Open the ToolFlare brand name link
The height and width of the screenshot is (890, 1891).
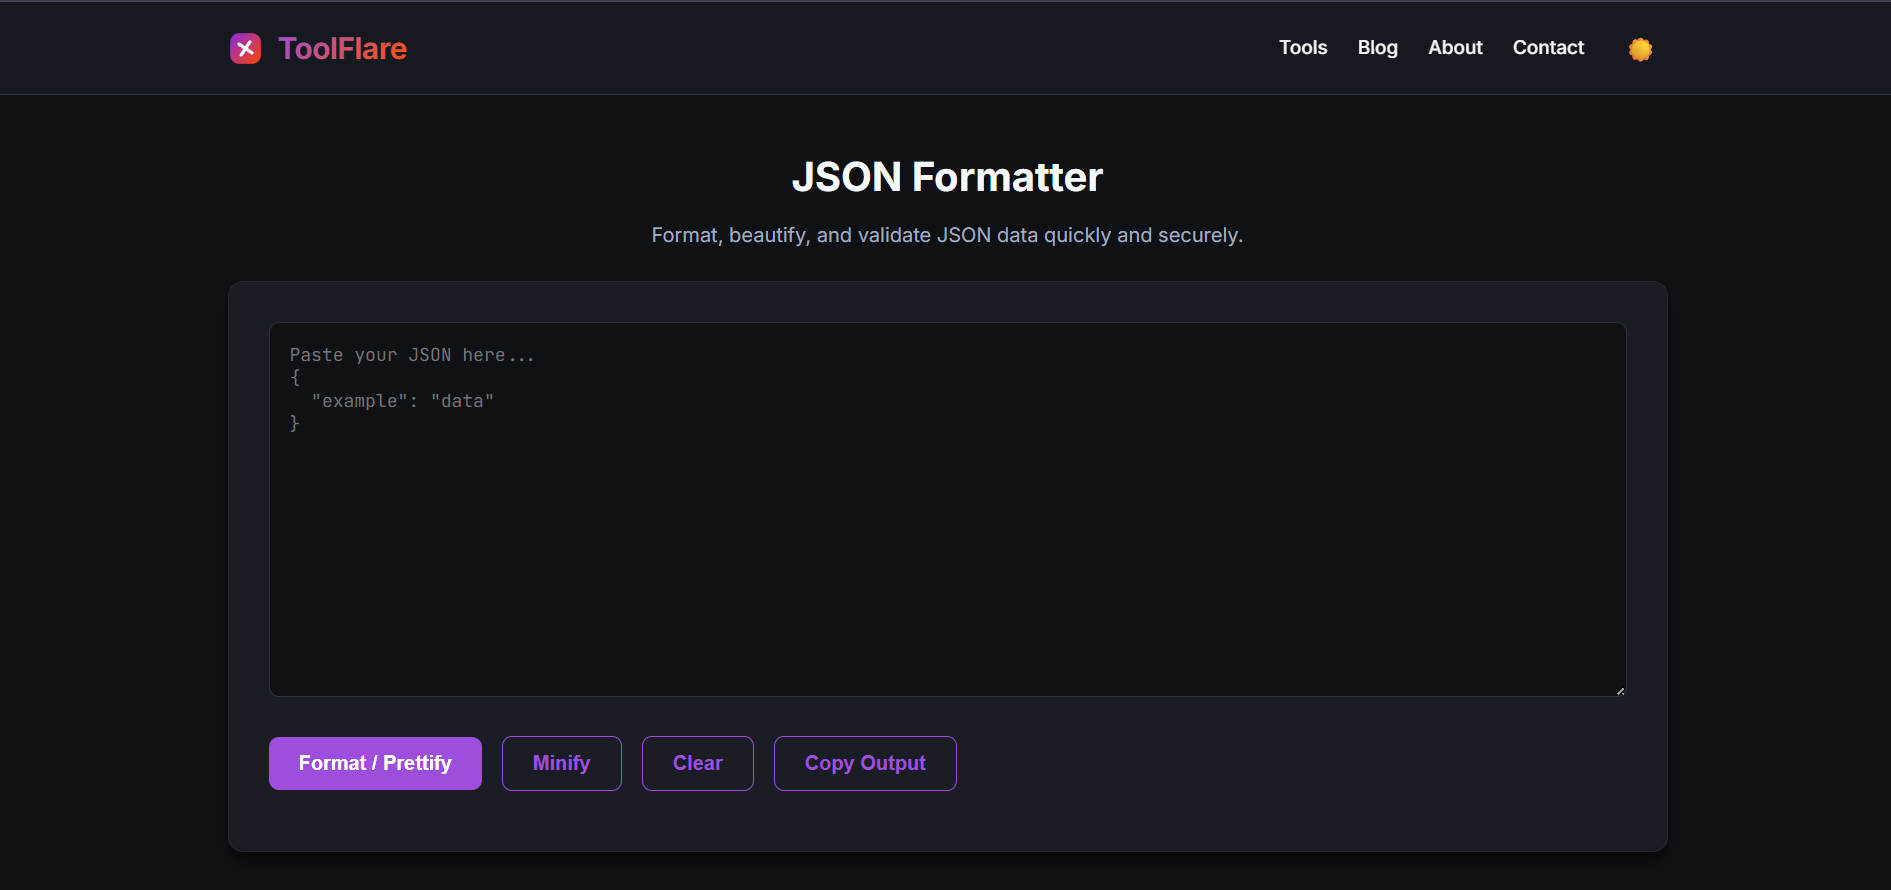342,48
